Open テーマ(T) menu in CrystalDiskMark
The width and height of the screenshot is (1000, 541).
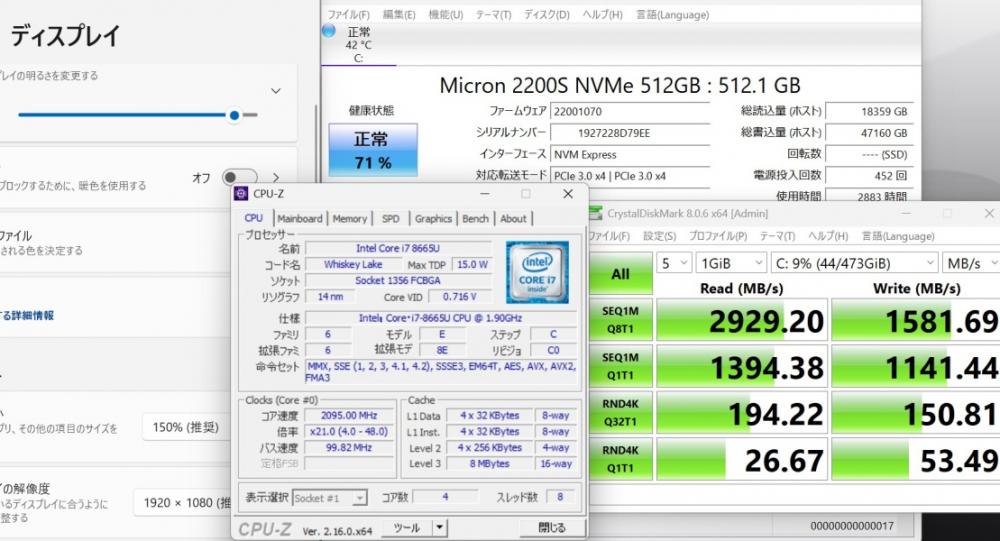pos(777,236)
